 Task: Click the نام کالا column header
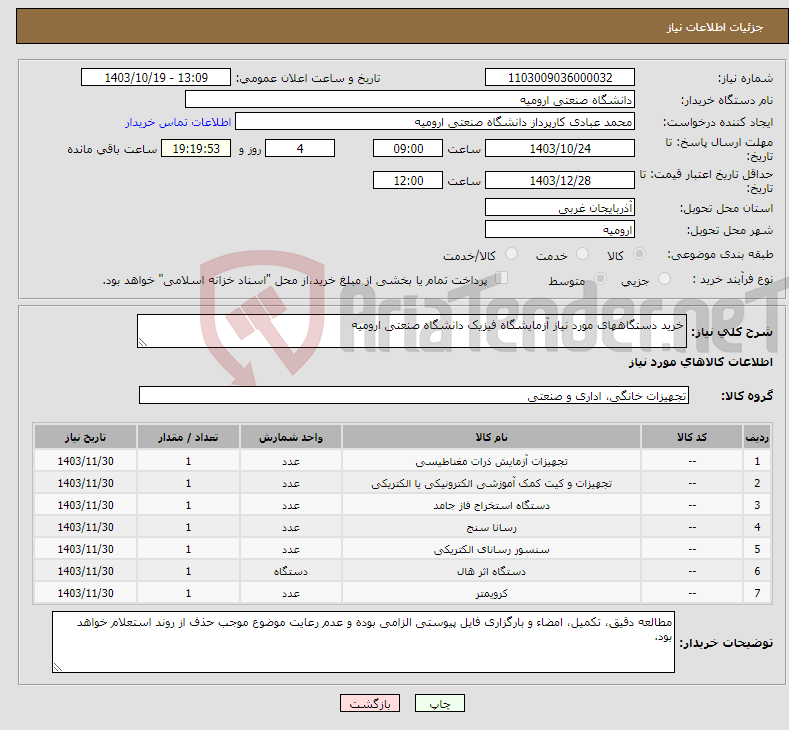coord(491,437)
